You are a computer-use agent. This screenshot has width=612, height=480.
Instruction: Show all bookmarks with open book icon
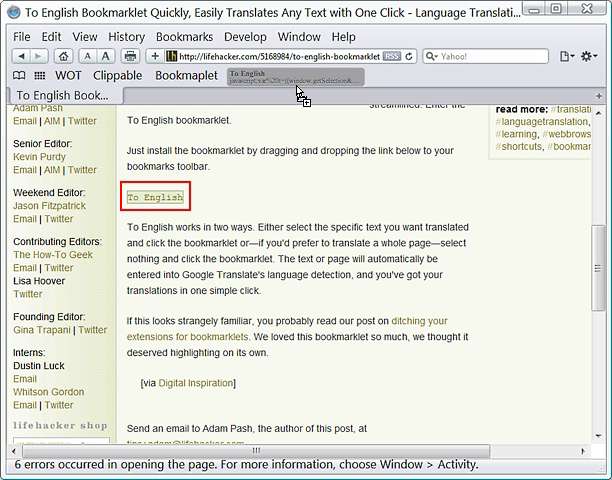(19, 75)
